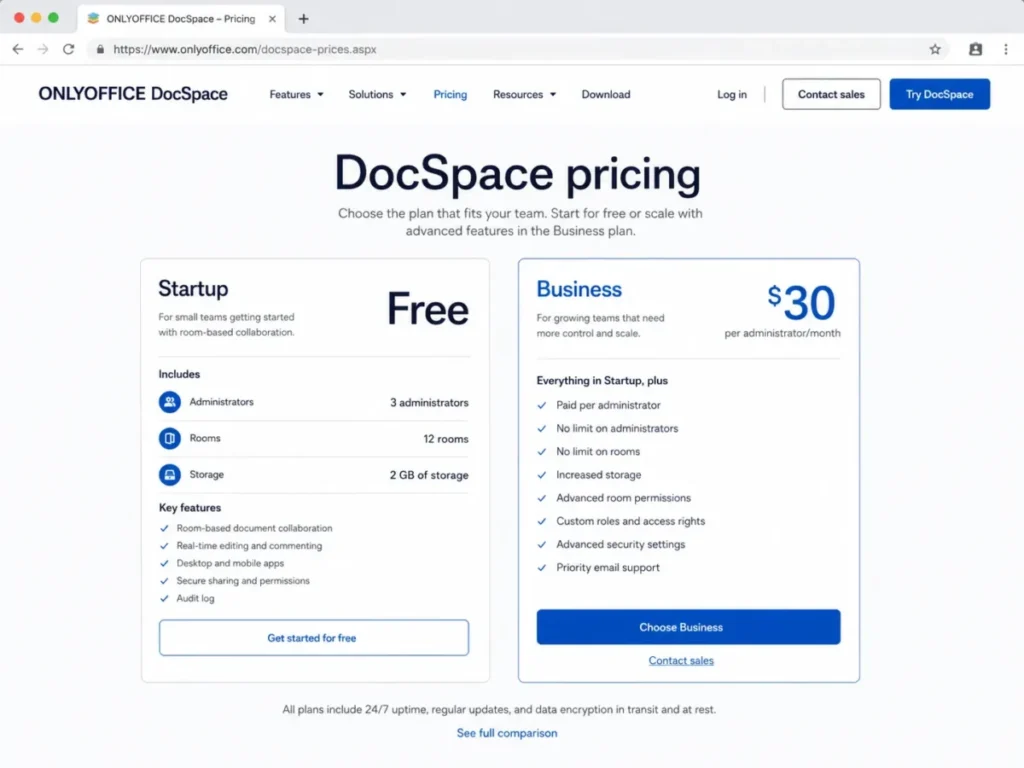Screen dimensions: 1024x768
Task: Click the checkmark beside Priority email support
Action: [541, 568]
